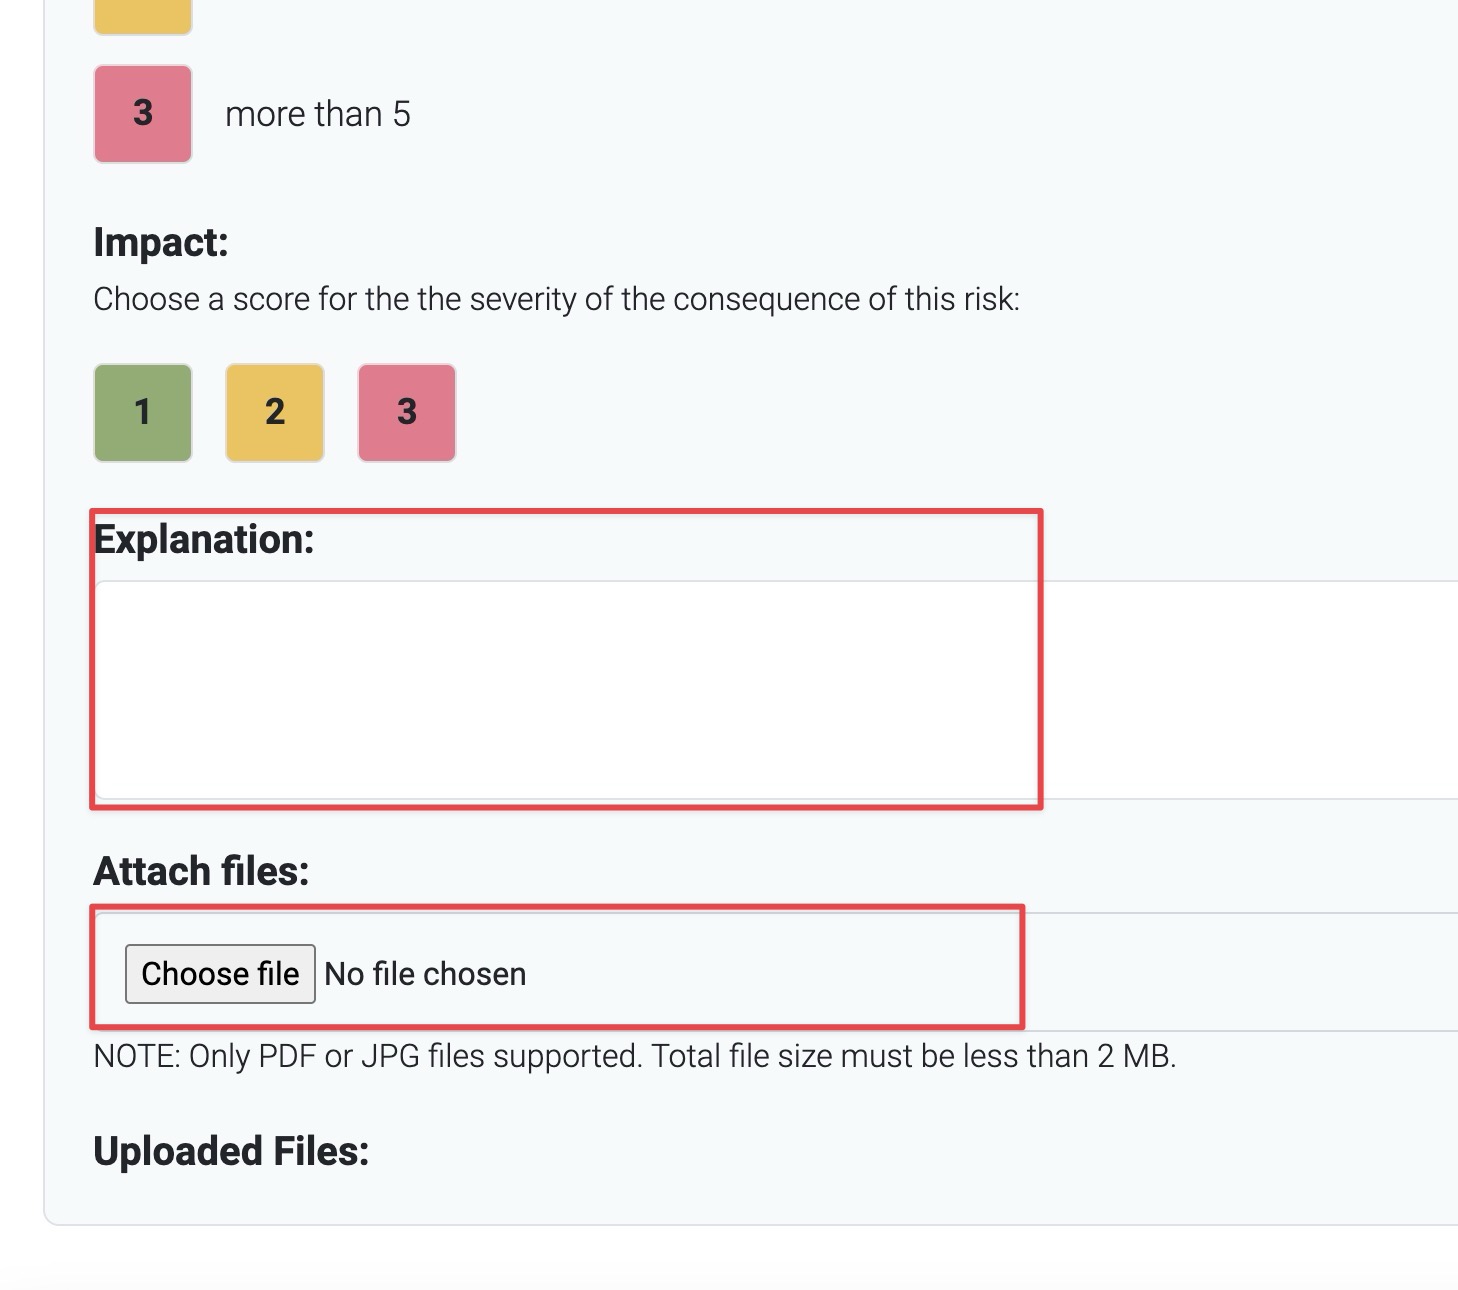Click the severity score instruction text

click(556, 299)
